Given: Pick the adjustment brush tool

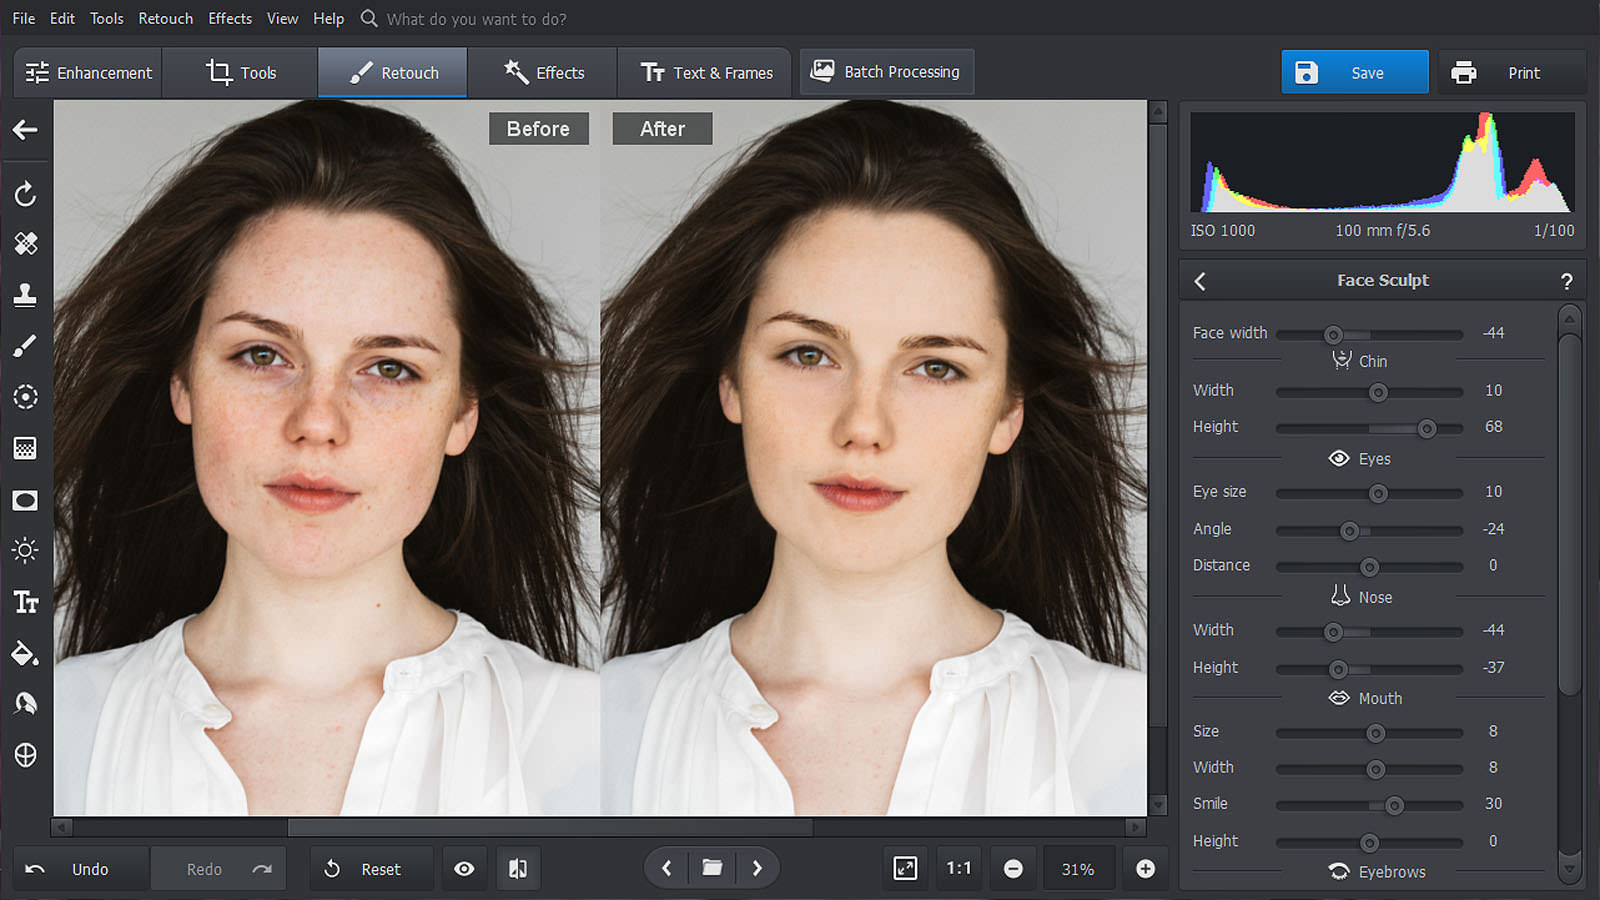Looking at the screenshot, I should (25, 345).
